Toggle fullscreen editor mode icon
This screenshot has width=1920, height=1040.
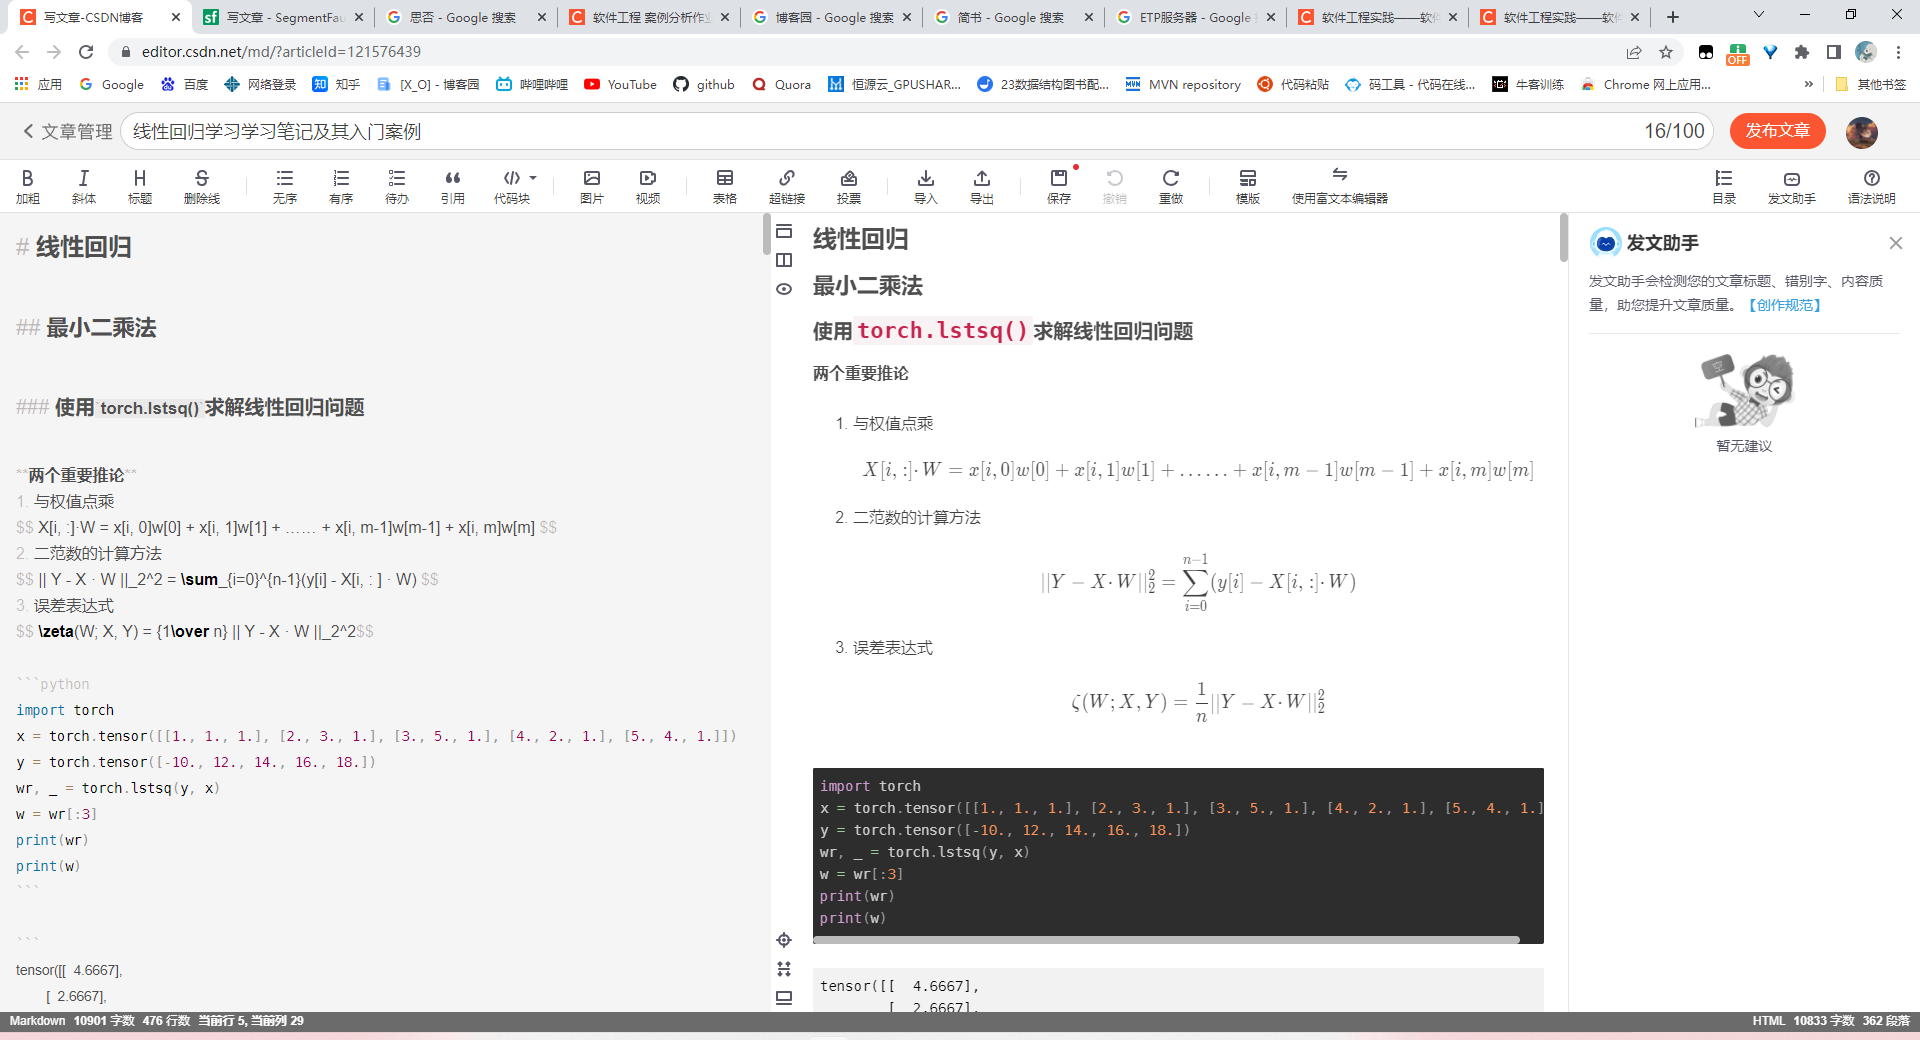click(x=784, y=969)
